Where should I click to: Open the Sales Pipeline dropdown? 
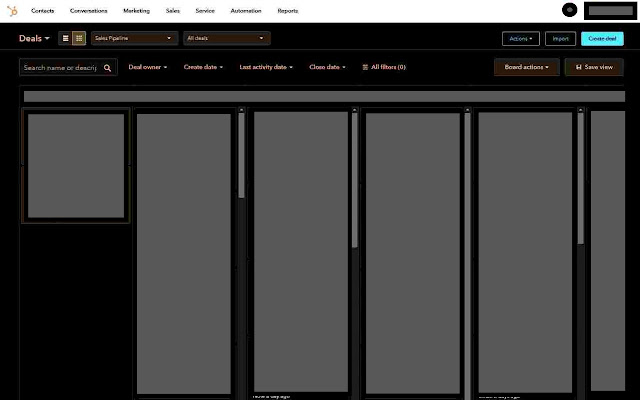click(x=134, y=38)
